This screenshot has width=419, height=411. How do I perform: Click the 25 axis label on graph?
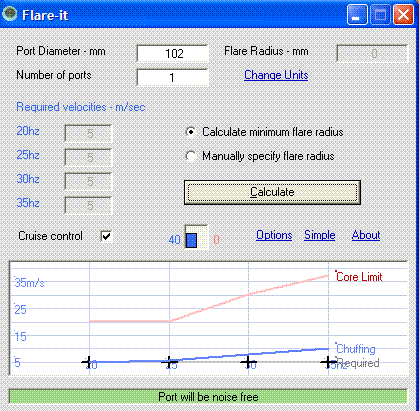20,310
